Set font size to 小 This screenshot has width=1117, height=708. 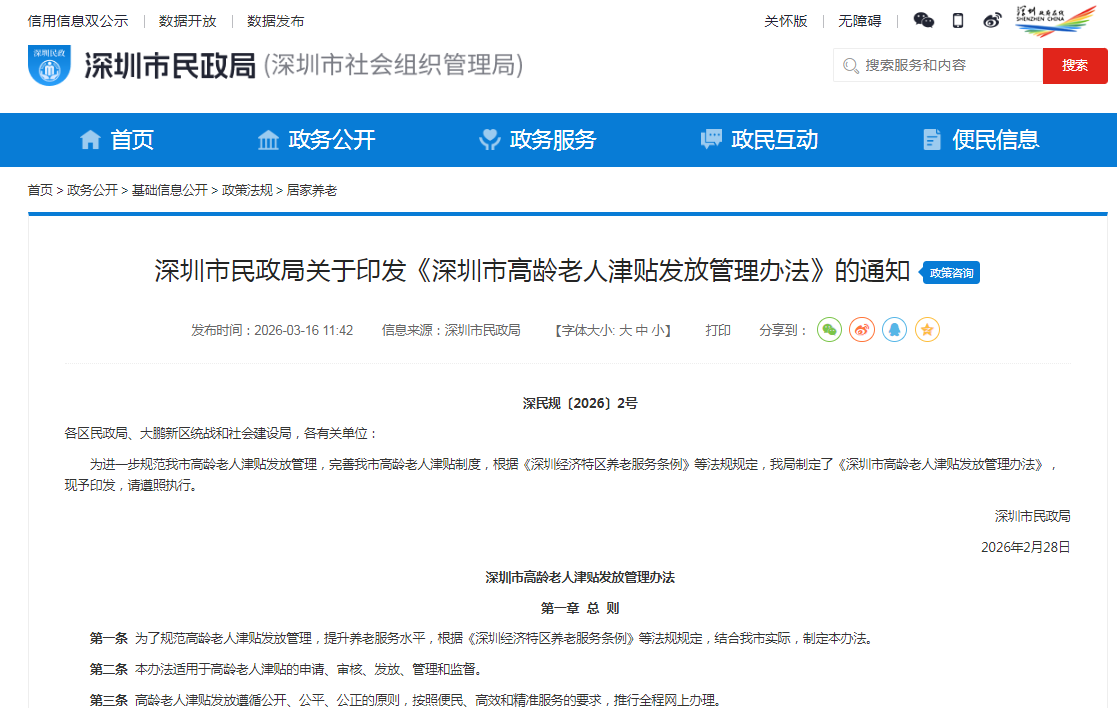coord(658,330)
